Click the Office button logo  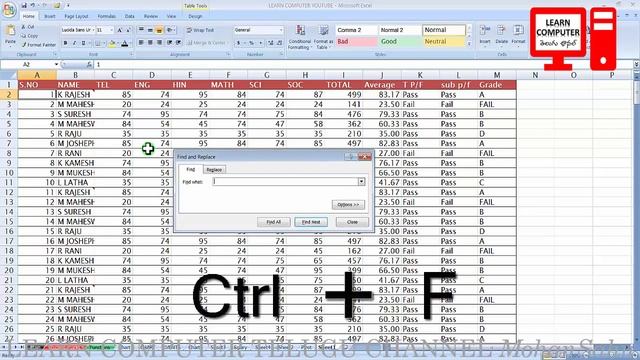pyautogui.click(x=8, y=10)
